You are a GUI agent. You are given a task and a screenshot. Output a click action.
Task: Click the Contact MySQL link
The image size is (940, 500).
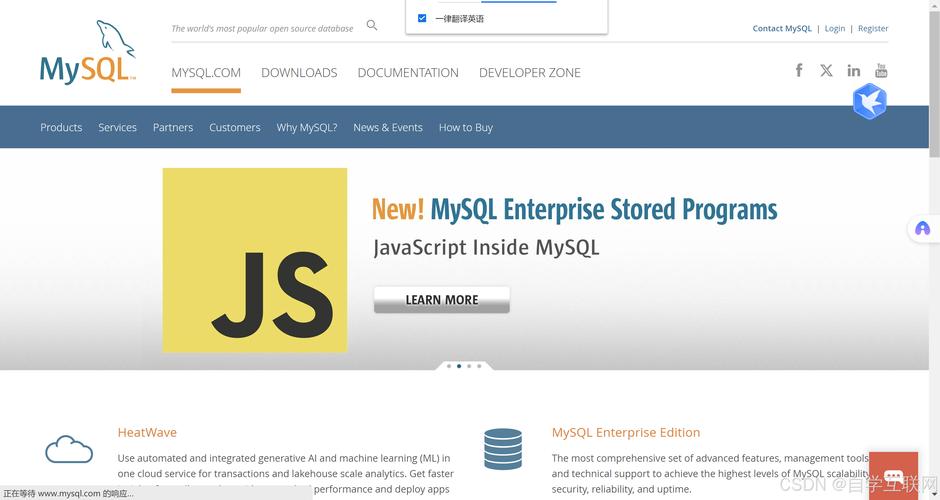tap(782, 28)
